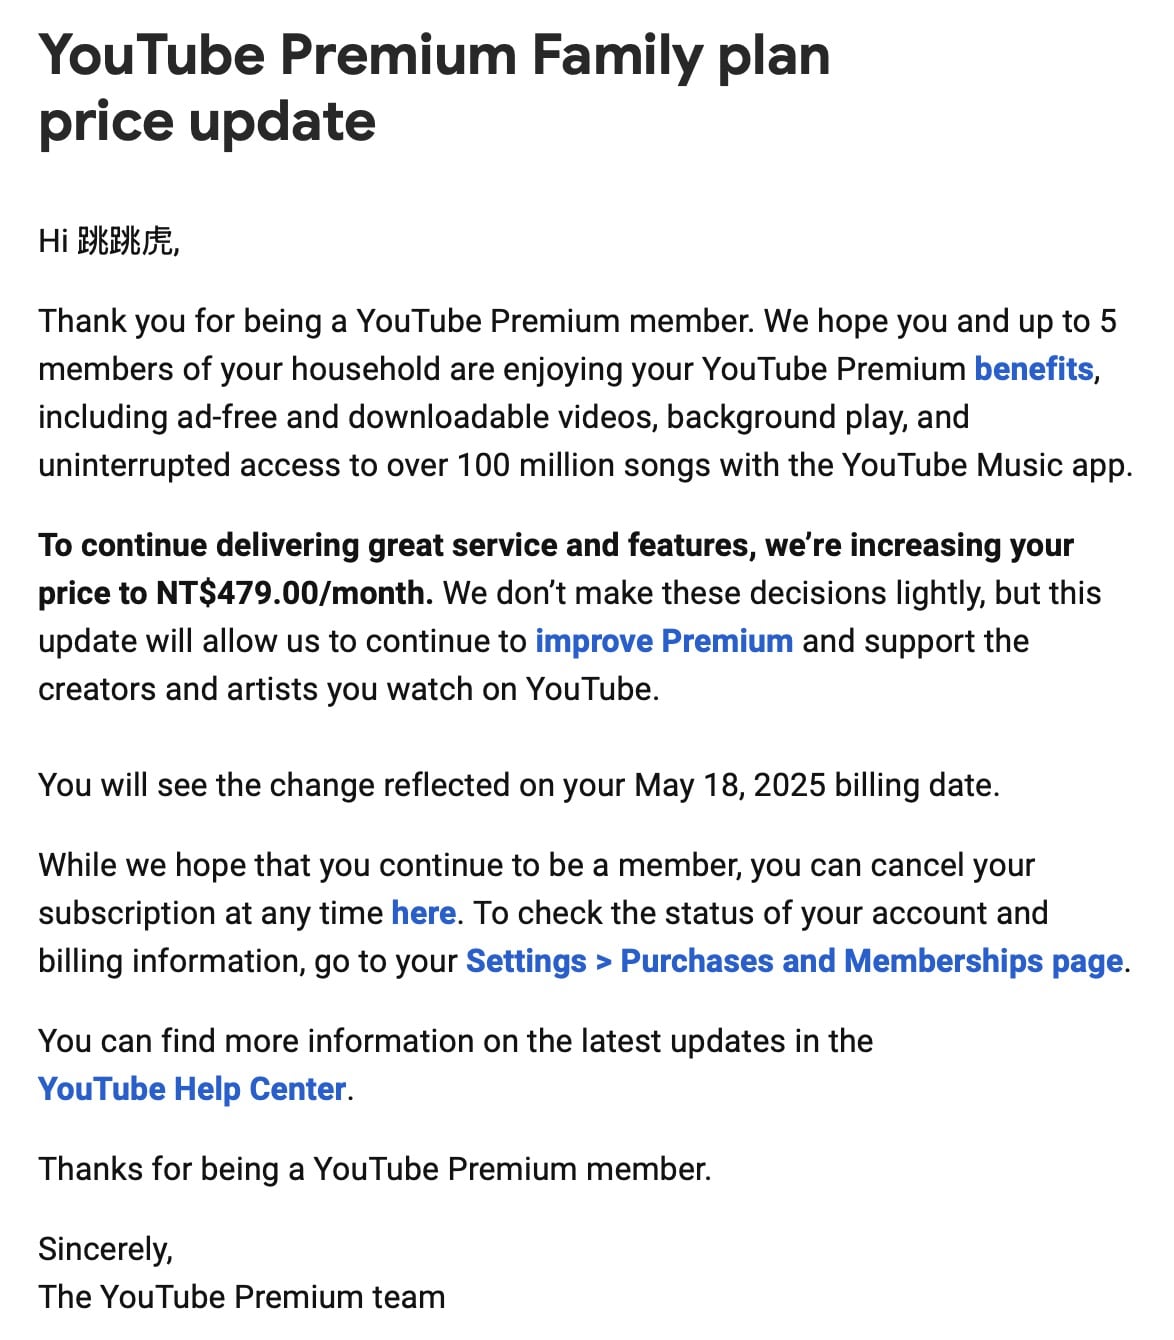The width and height of the screenshot is (1174, 1340).
Task: Click the bold NT$479.00/month price text
Action: [294, 593]
